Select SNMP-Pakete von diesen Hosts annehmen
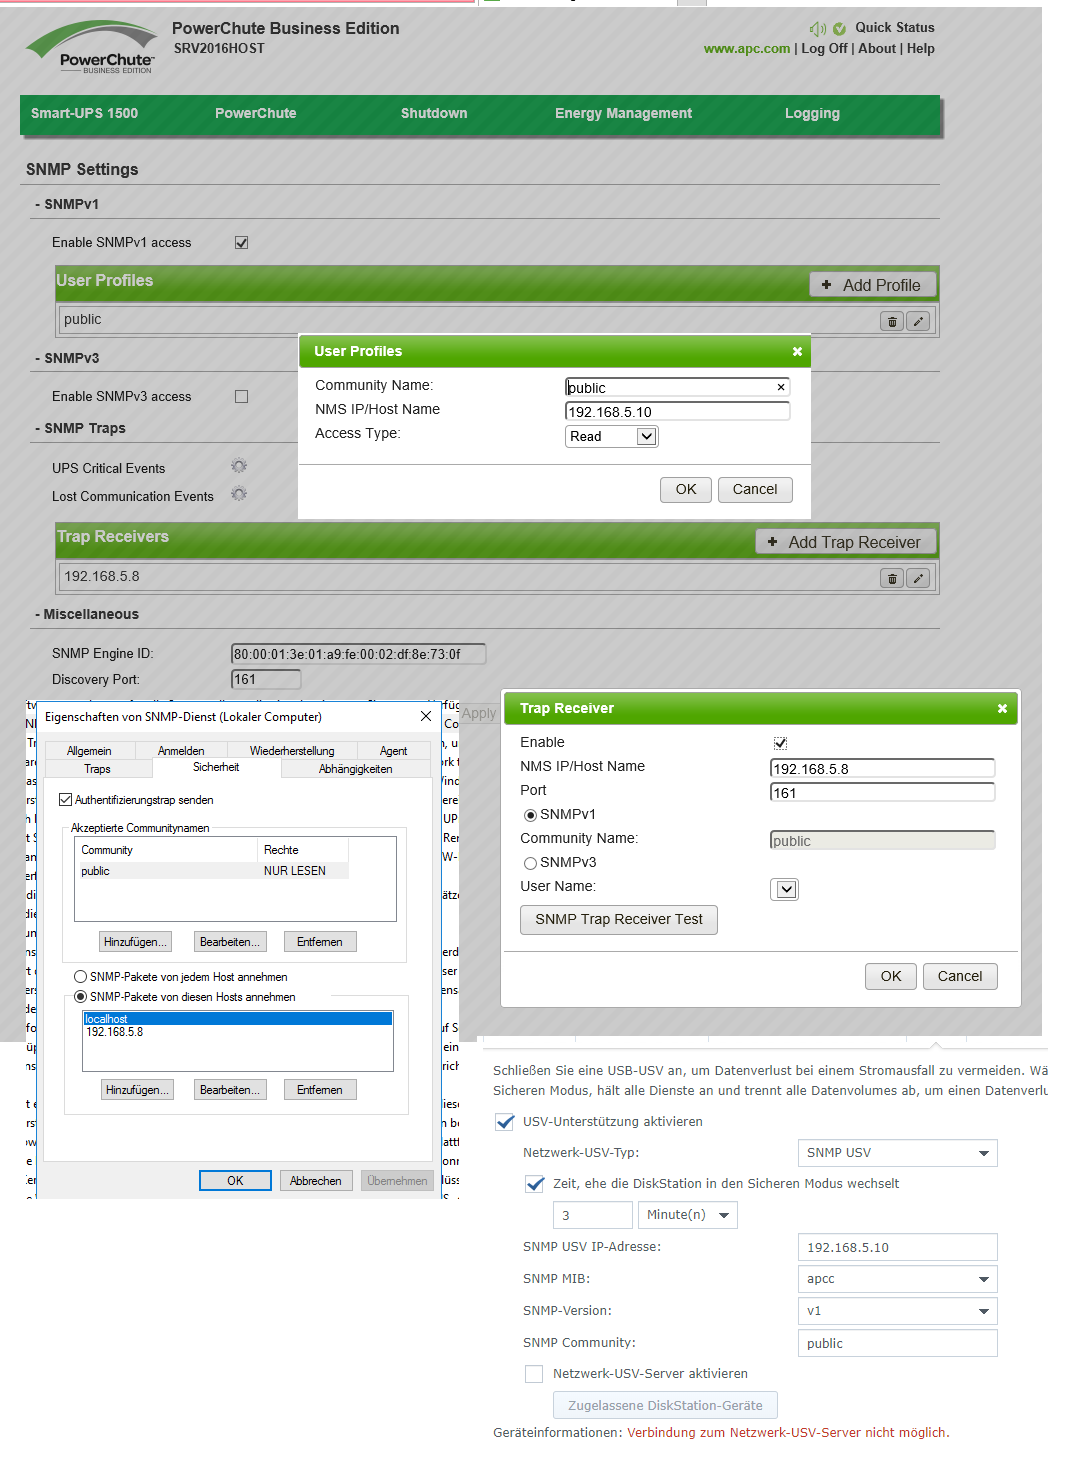 80,997
